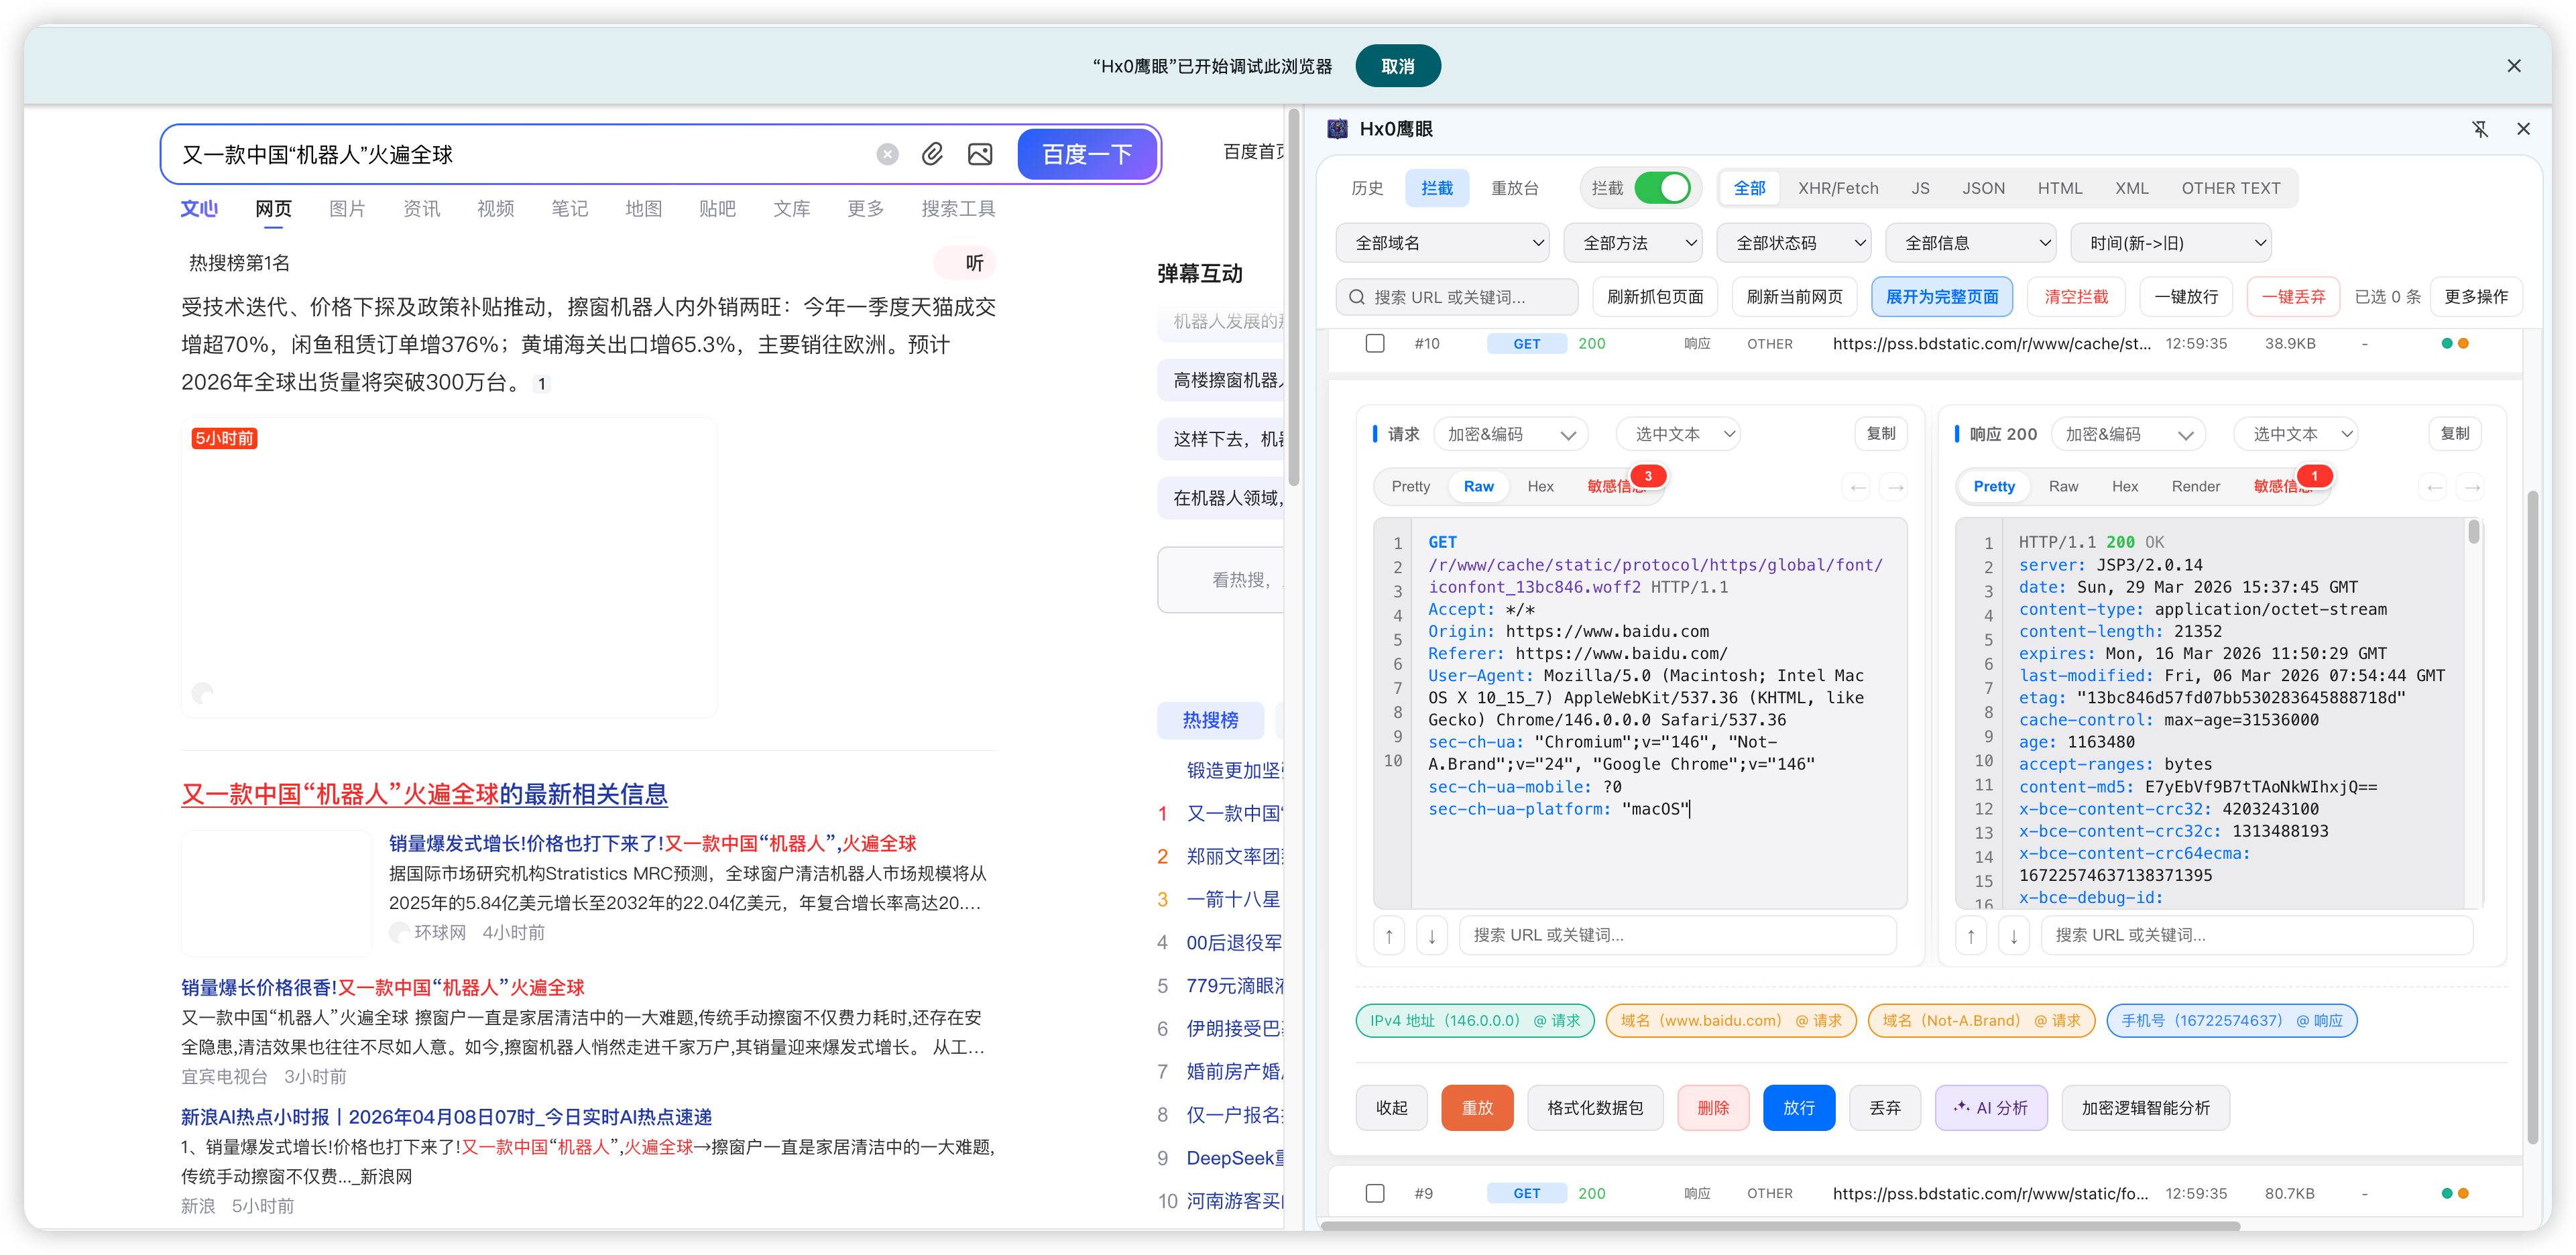Jump to previous match in response search
The width and height of the screenshot is (2576, 1255).
click(1971, 936)
